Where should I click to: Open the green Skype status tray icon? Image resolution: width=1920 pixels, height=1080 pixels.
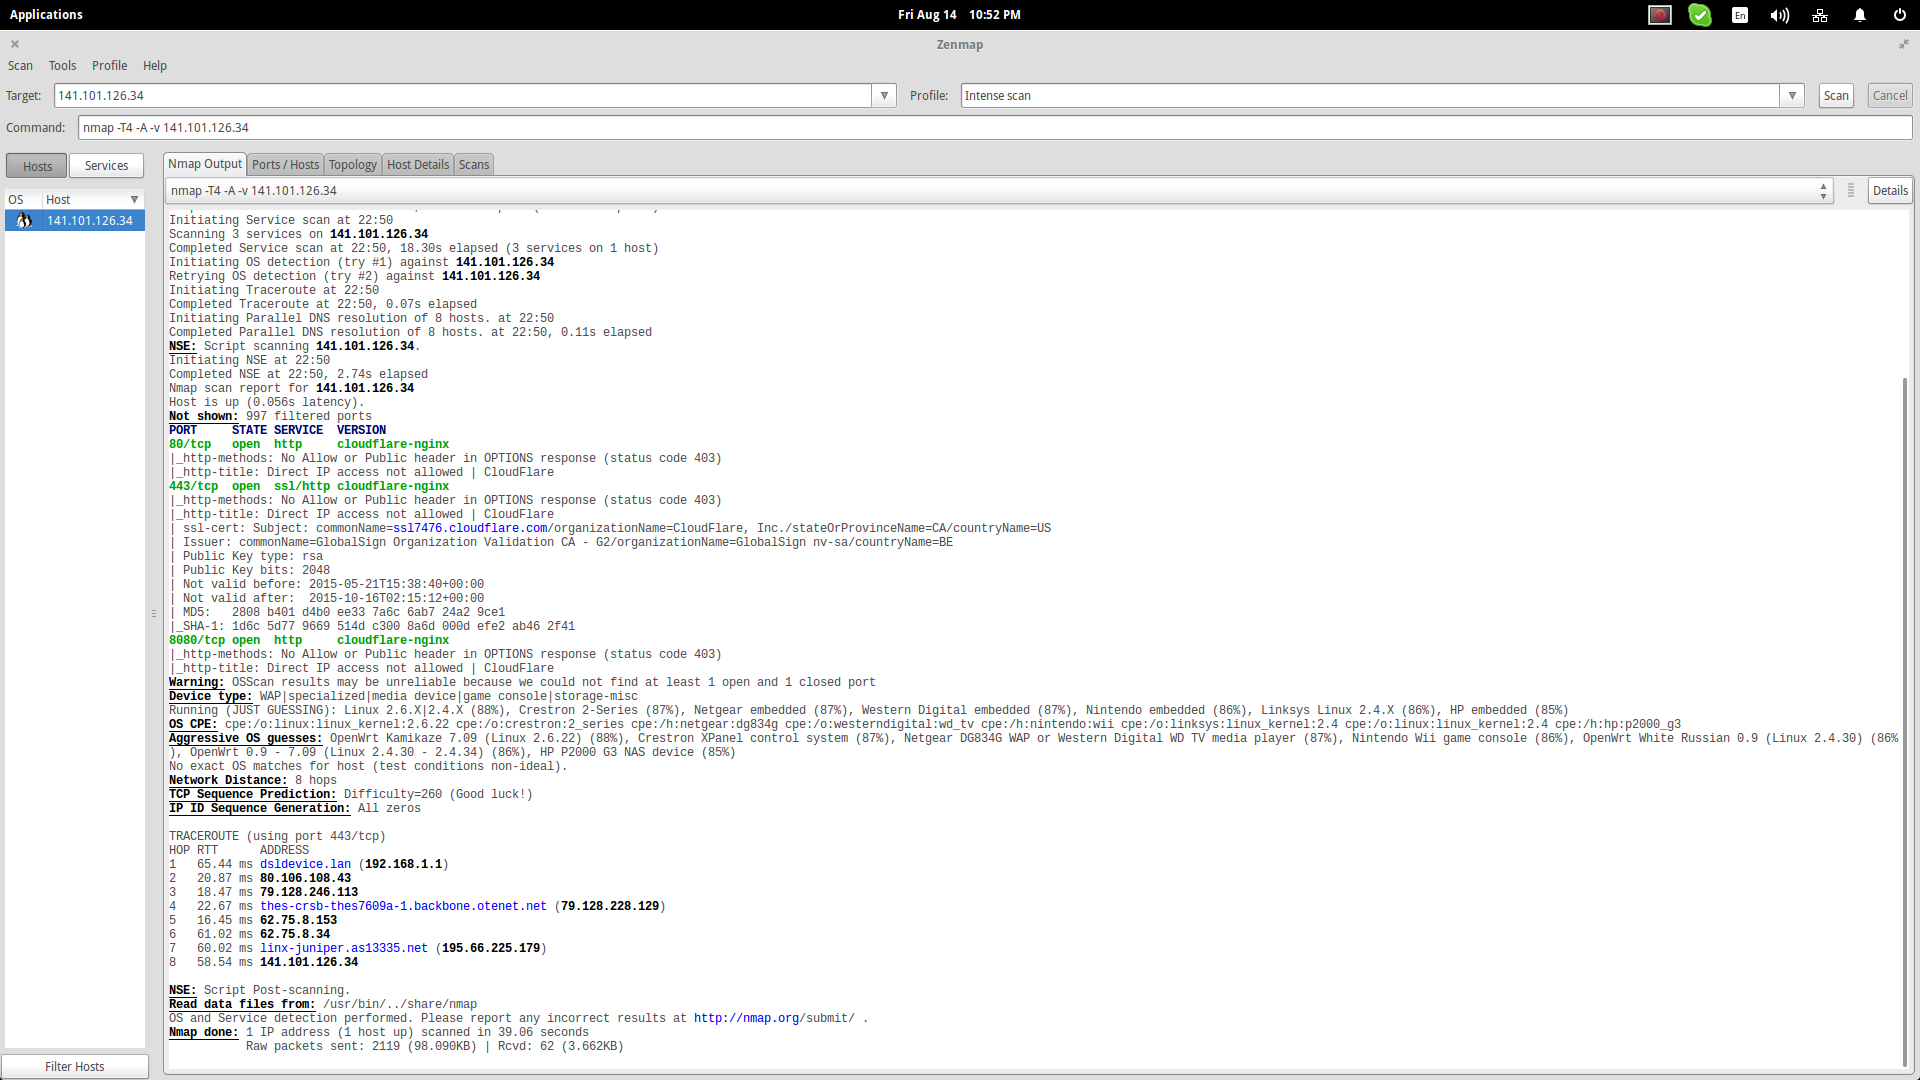[x=1700, y=15]
